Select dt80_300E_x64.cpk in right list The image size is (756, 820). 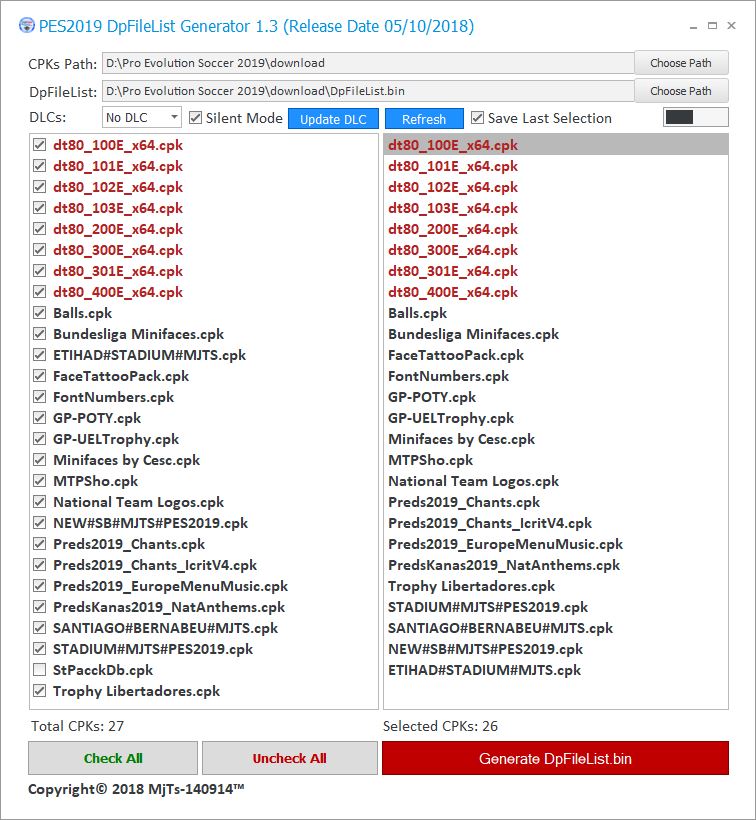click(x=556, y=250)
